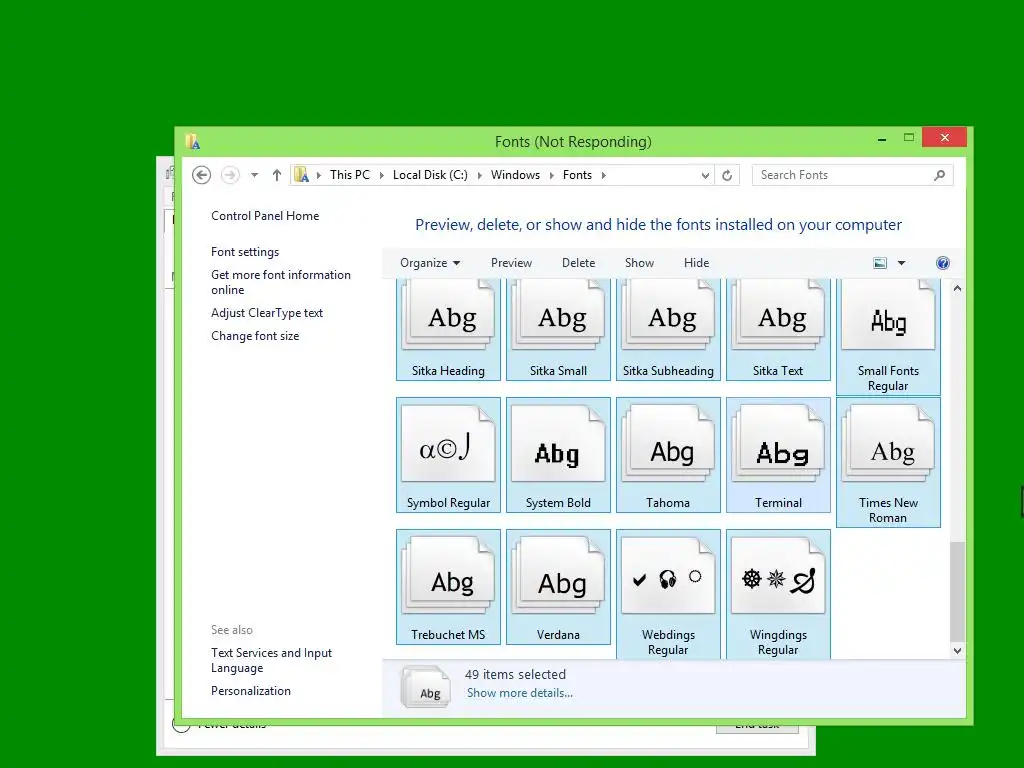Click Preview in the toolbar
1024x768 pixels.
click(511, 263)
